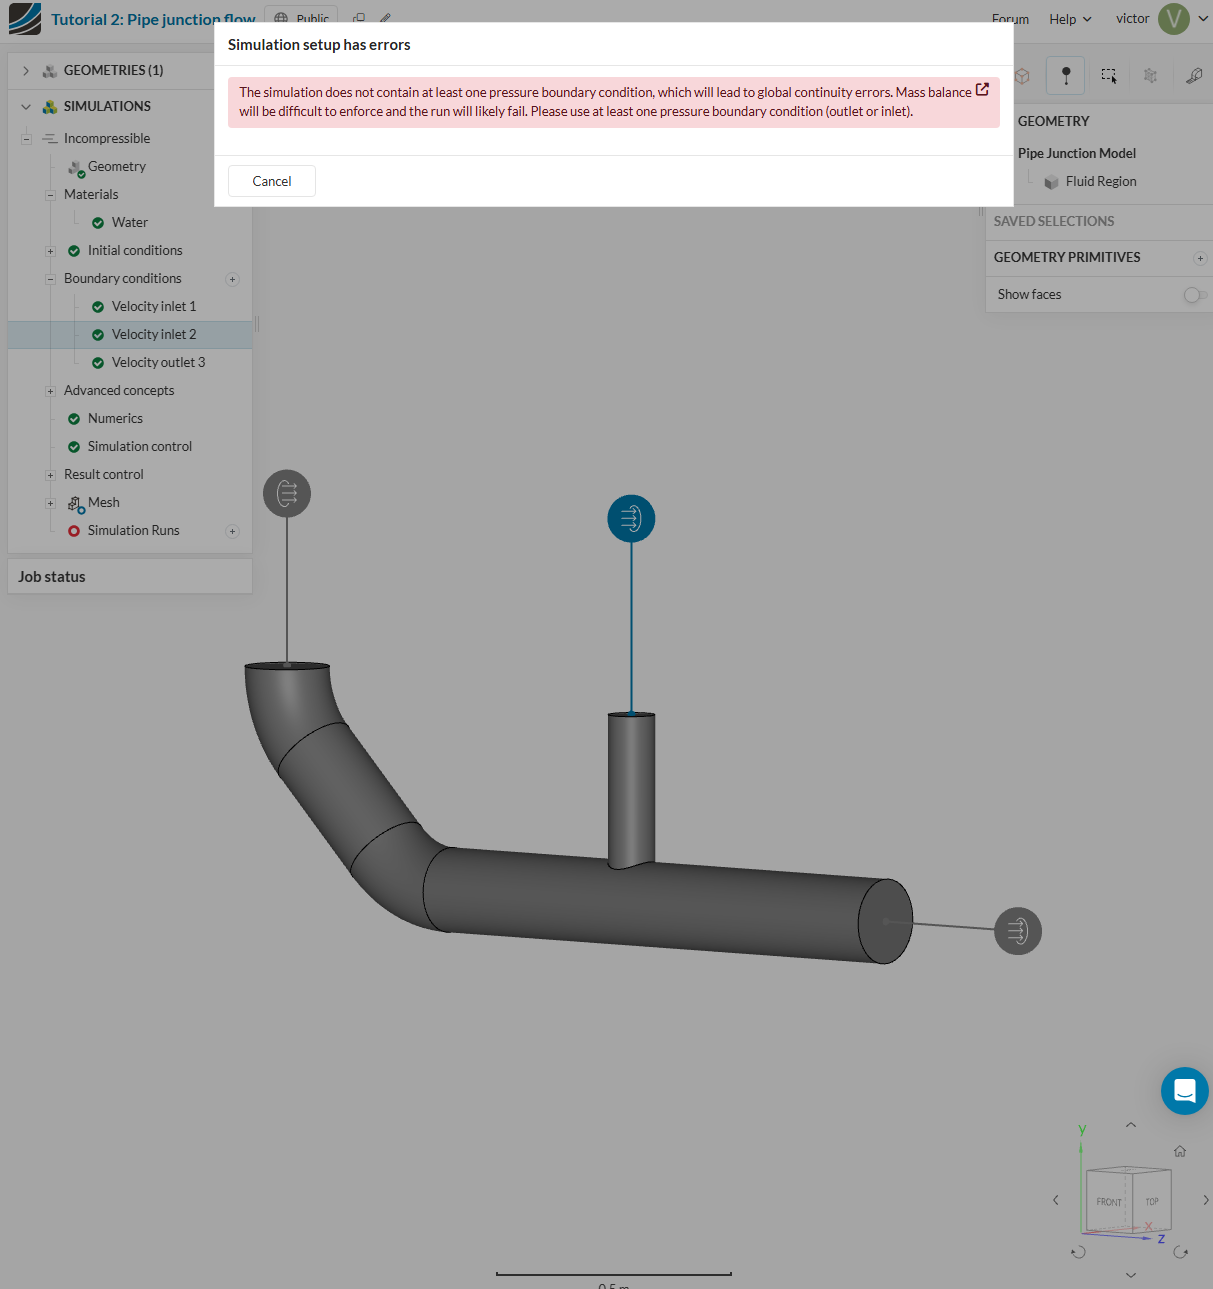Viewport: 1213px width, 1289px height.
Task: Open the Forum menu item
Action: [x=1010, y=18]
